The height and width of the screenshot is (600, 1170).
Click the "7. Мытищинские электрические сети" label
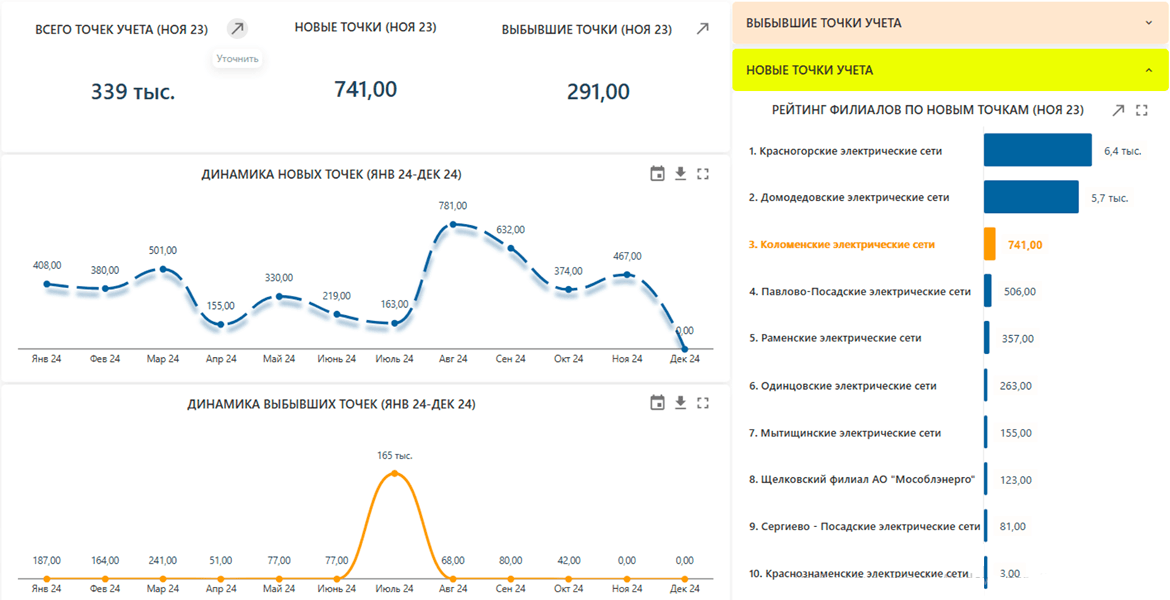pos(845,433)
